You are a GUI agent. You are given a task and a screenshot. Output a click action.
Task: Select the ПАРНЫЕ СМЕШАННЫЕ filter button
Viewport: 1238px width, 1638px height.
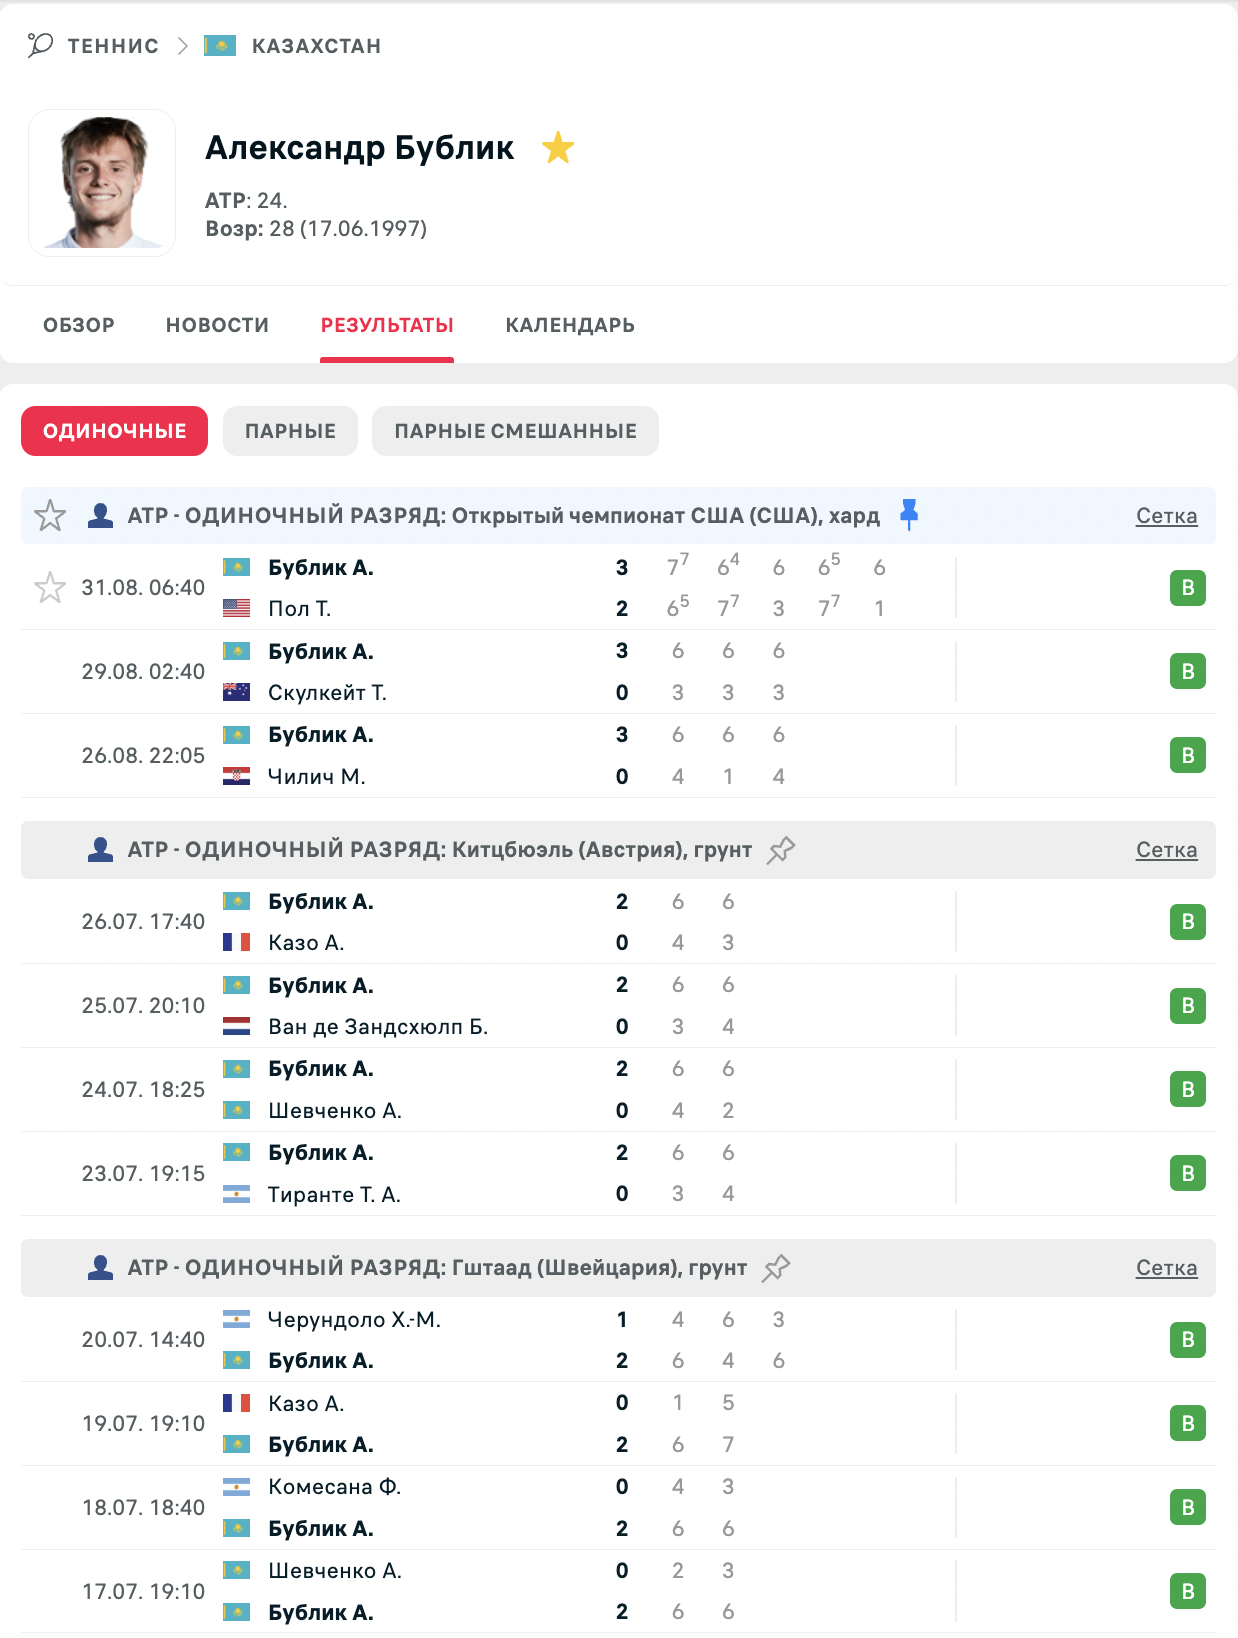(x=515, y=431)
